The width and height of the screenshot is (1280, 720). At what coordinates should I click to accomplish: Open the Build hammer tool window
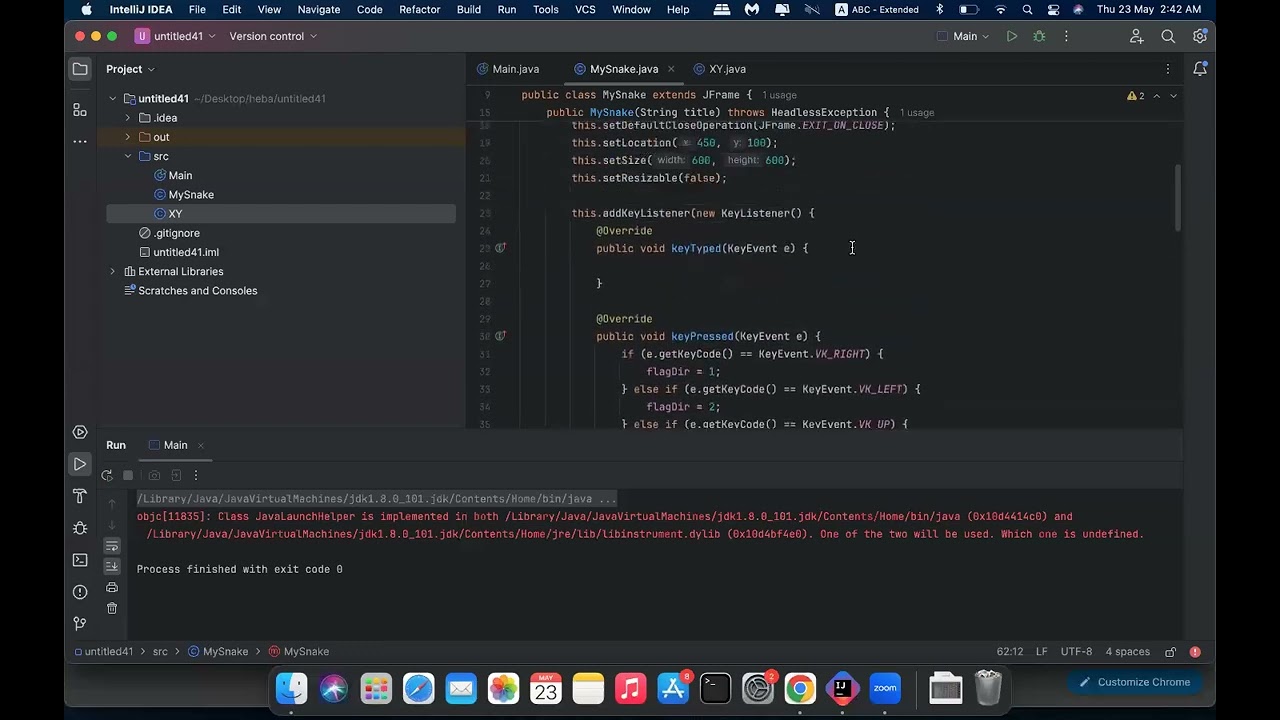(x=80, y=496)
